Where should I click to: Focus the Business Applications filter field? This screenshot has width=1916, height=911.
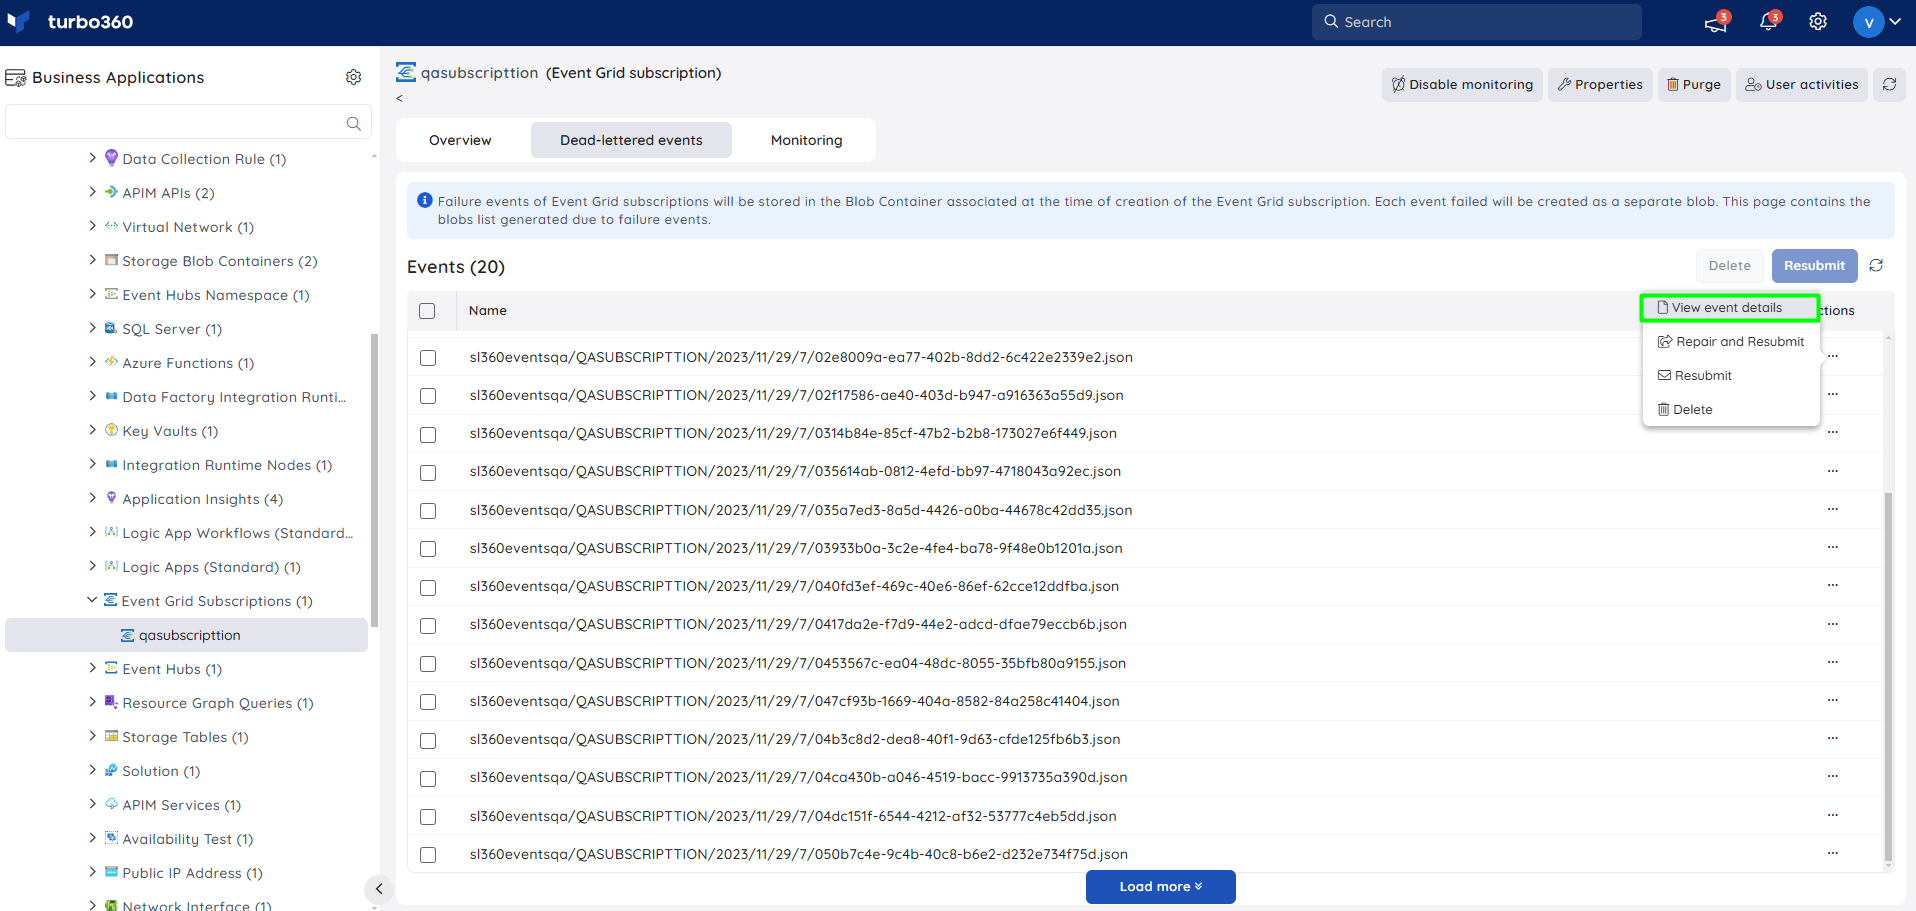coord(188,122)
